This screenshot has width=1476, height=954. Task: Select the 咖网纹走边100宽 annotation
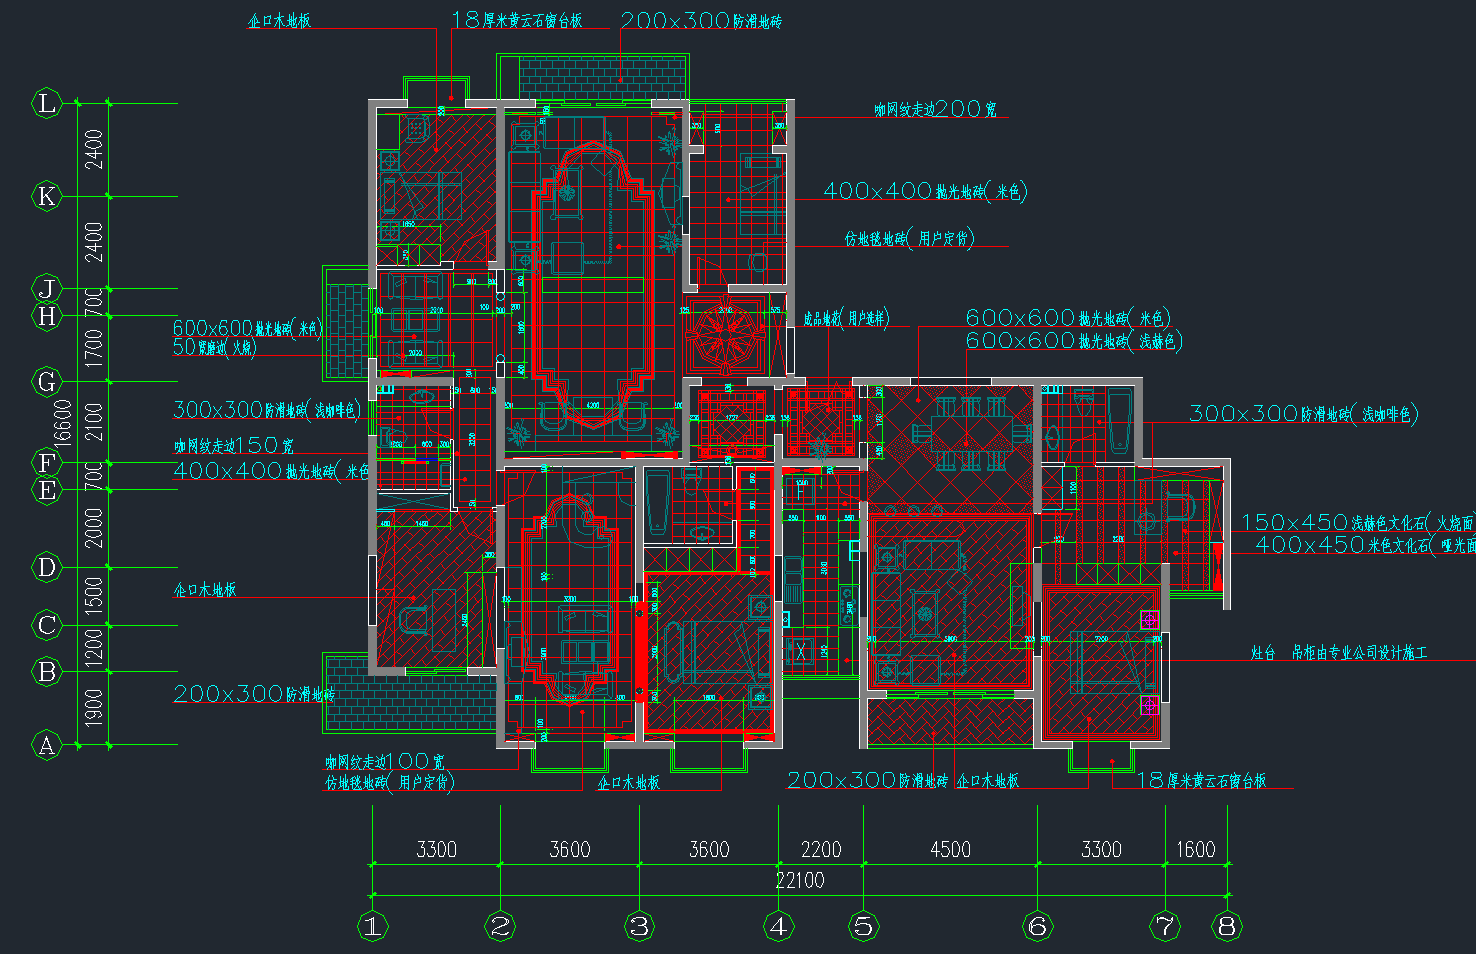384,762
